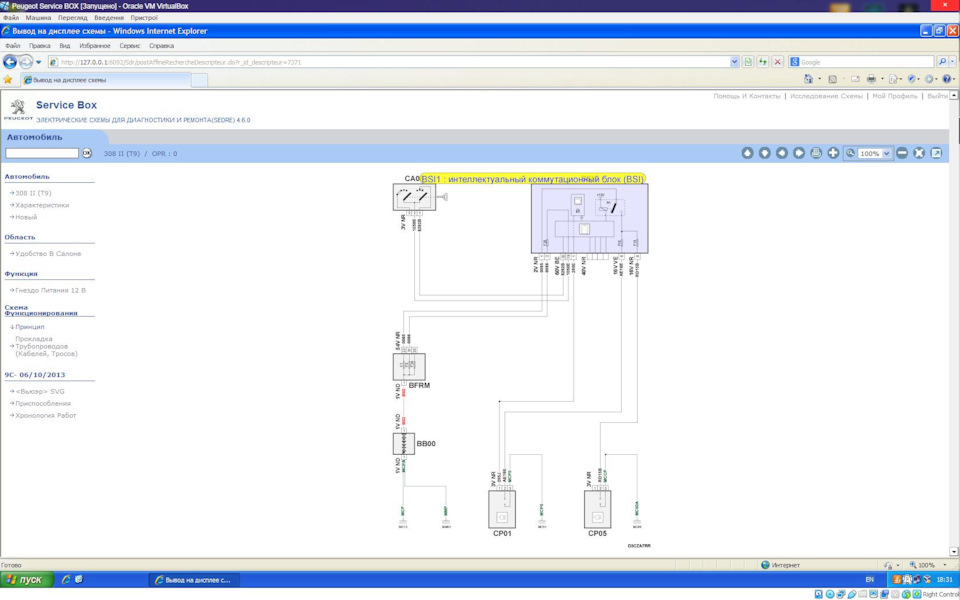The width and height of the screenshot is (960, 600).
Task: Click IE RSS feeds icon
Action: pos(833,79)
